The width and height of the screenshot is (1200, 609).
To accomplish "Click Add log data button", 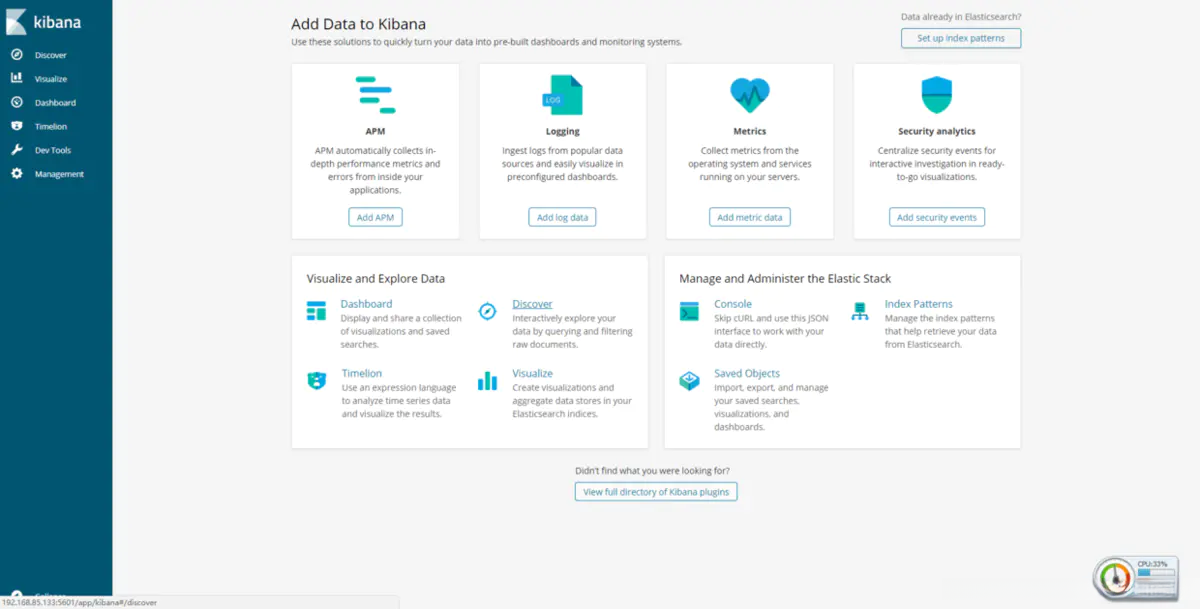I will tap(562, 217).
